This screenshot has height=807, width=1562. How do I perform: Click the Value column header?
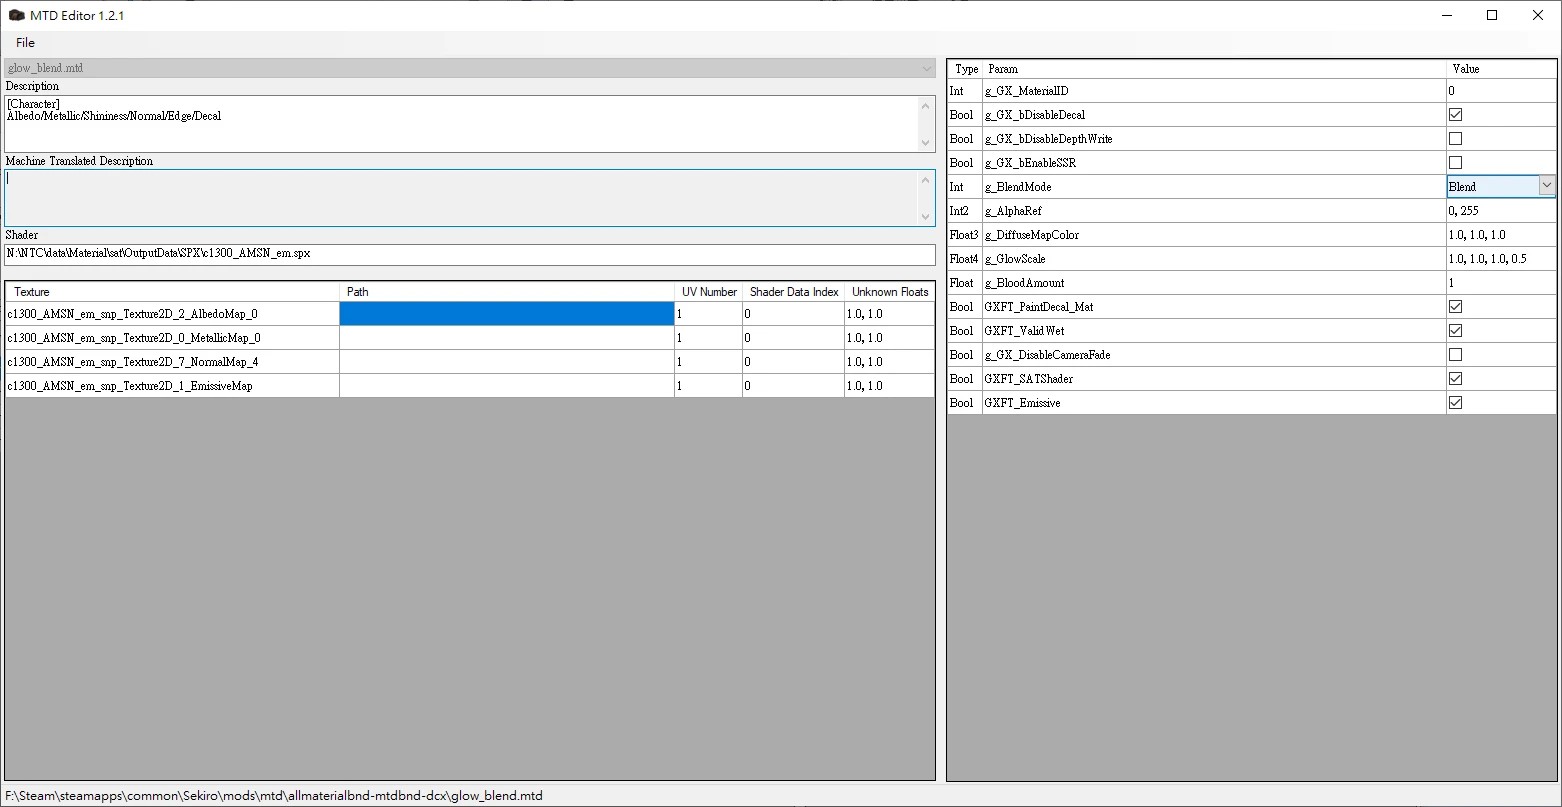(1501, 69)
